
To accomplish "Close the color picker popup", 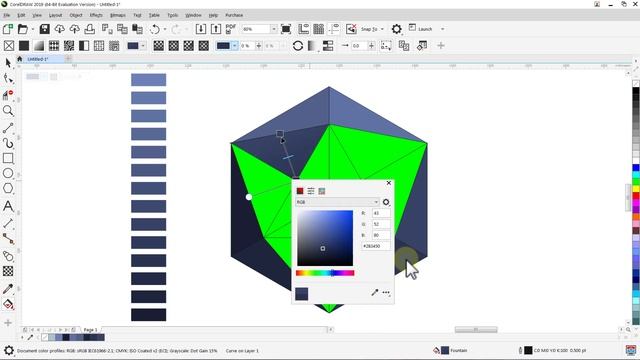I will click(389, 183).
